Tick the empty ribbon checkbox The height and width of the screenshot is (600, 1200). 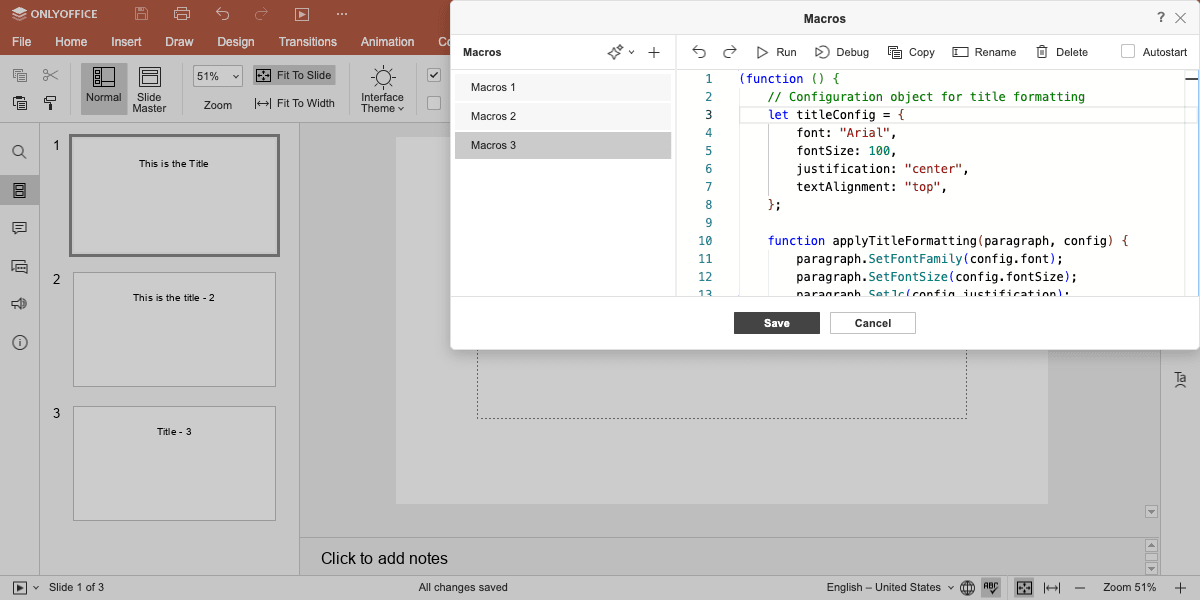tap(434, 102)
